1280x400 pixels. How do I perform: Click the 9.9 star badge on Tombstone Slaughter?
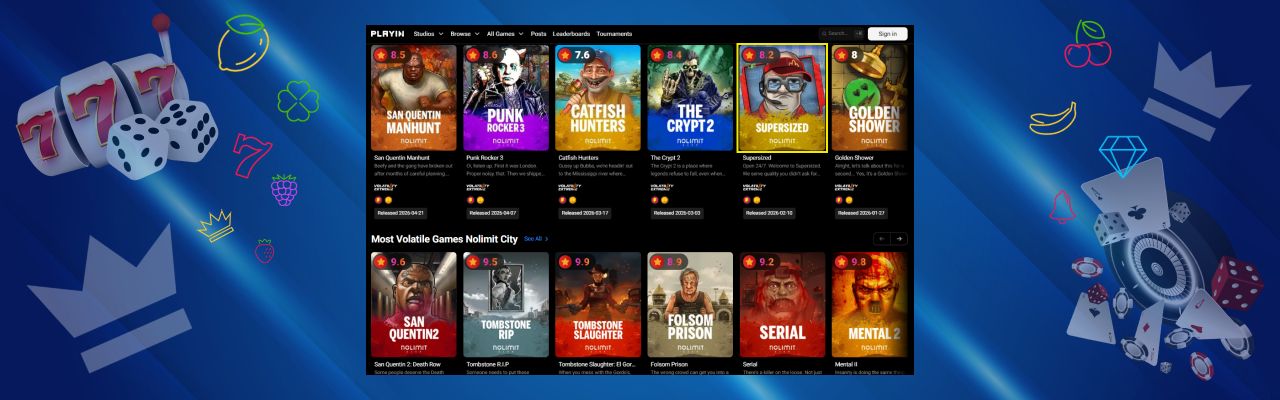(575, 262)
